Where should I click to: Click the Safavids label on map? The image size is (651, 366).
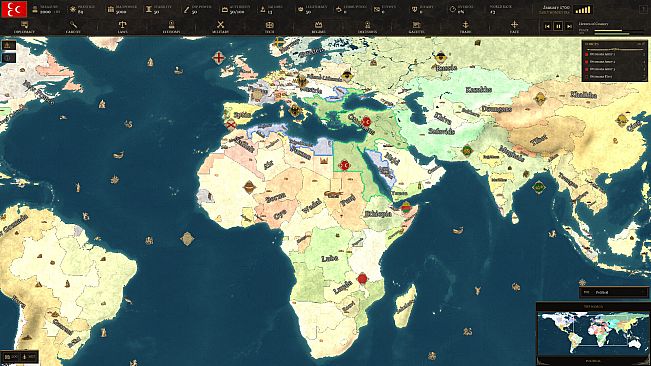(x=441, y=131)
